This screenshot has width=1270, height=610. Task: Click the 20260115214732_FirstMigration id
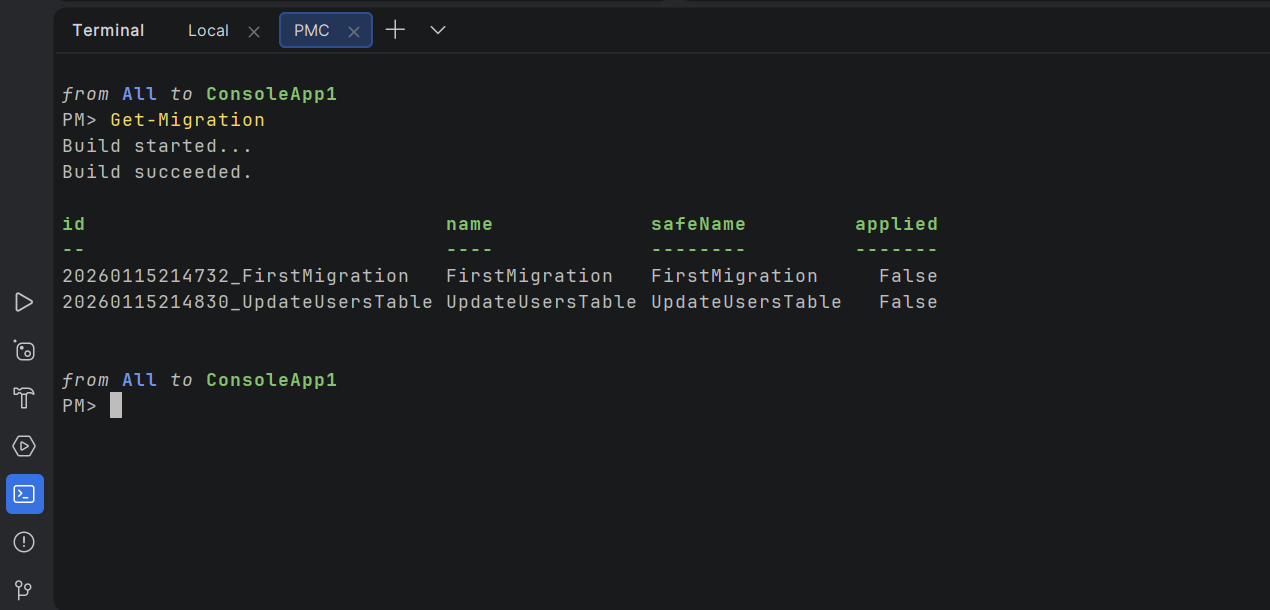[x=235, y=276]
